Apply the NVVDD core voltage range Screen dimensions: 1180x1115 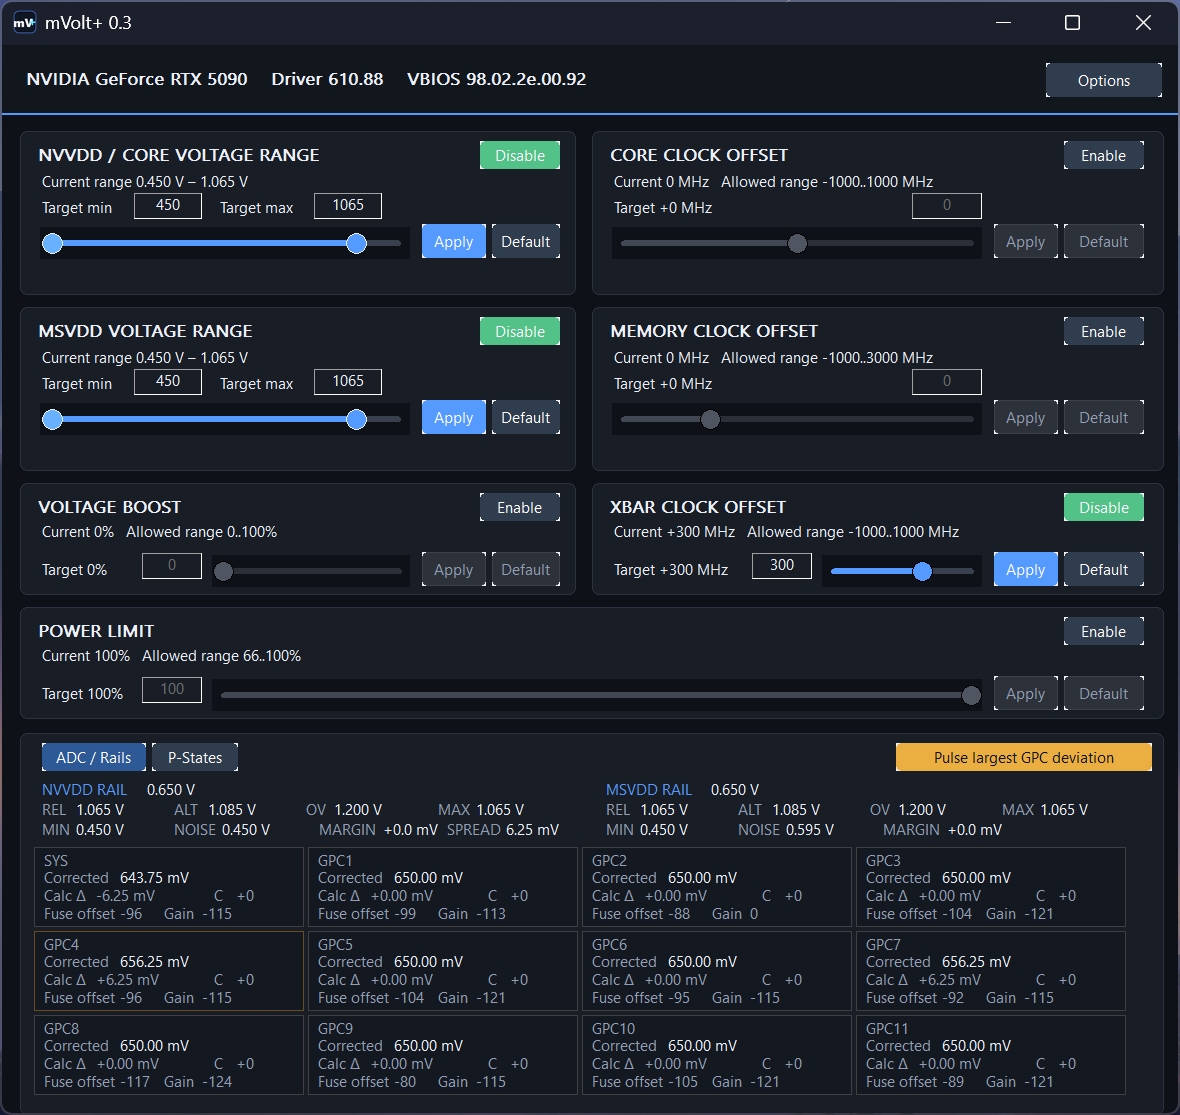454,241
